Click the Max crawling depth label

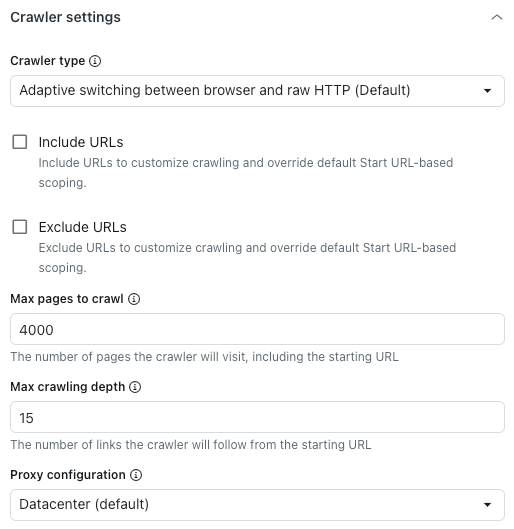point(67,387)
